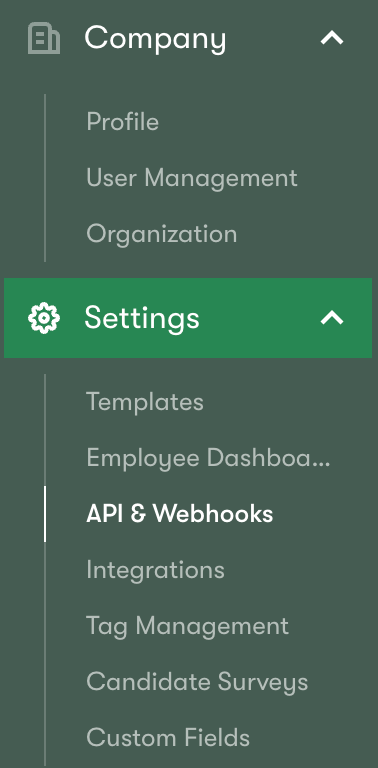Open Custom Fields settings
Viewport: 378px width, 768px height.
168,738
